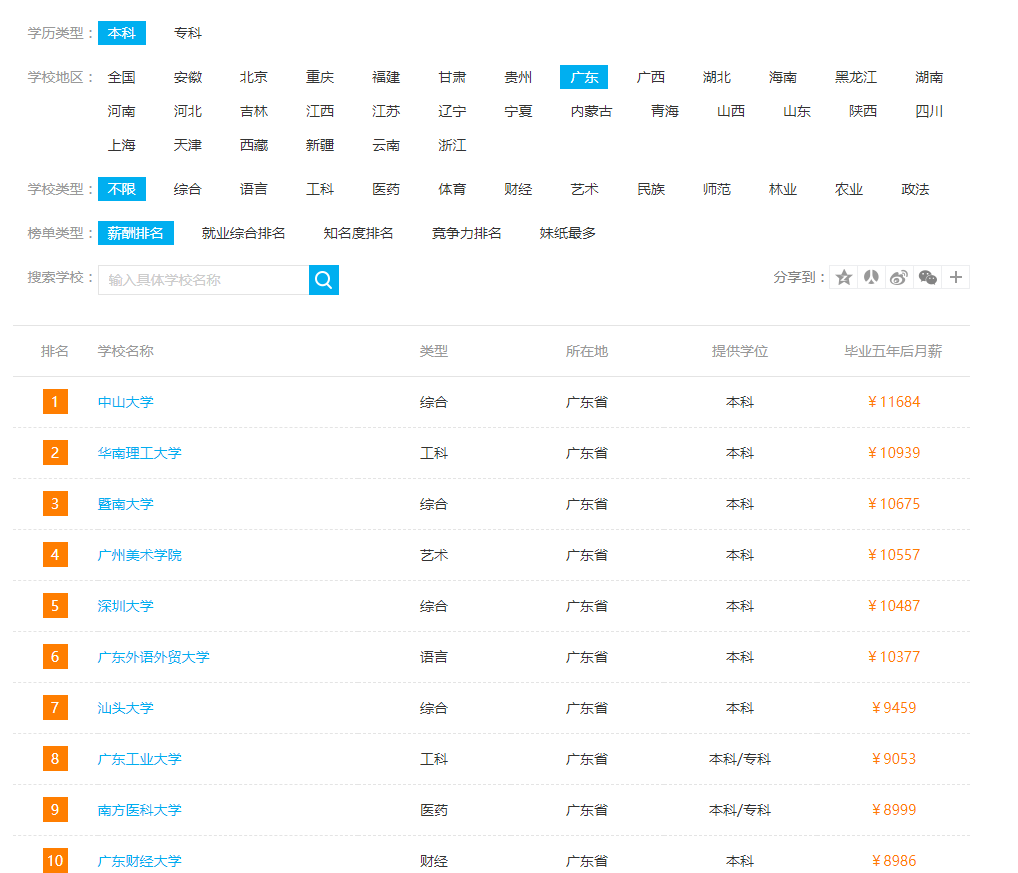Screen dimensions: 1018x873
Task: Open 暨南大学 school link
Action: pos(125,504)
